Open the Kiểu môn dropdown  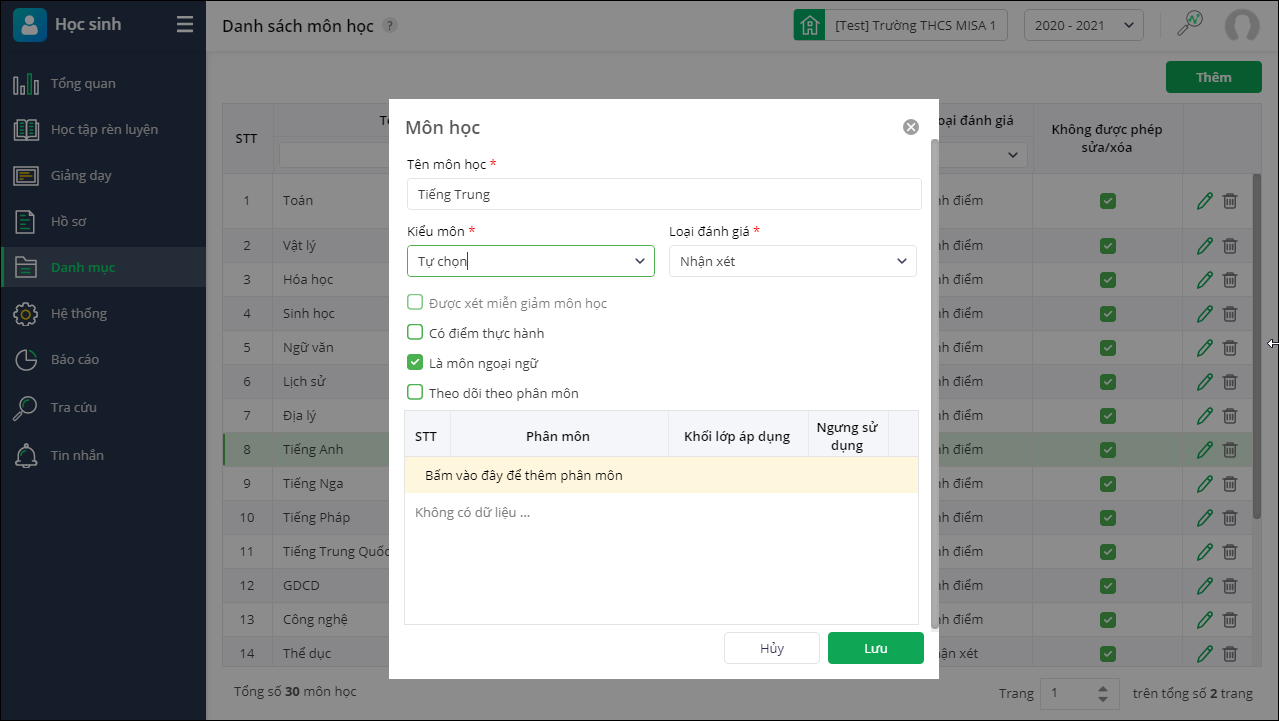coord(530,261)
